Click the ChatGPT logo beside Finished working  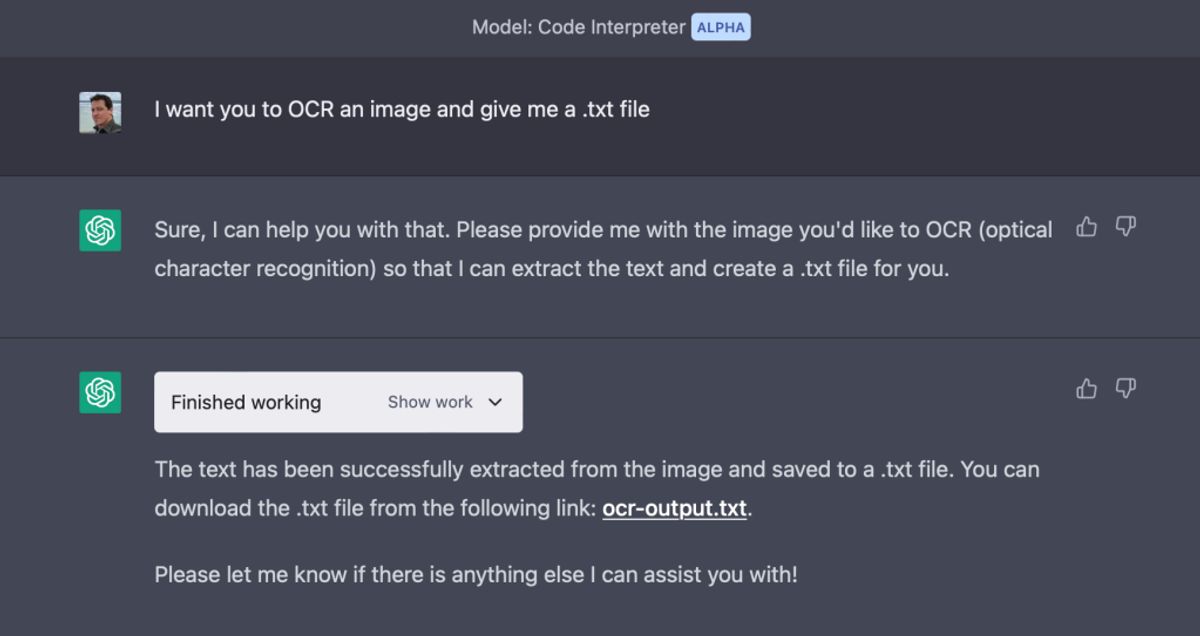[x=99, y=392]
